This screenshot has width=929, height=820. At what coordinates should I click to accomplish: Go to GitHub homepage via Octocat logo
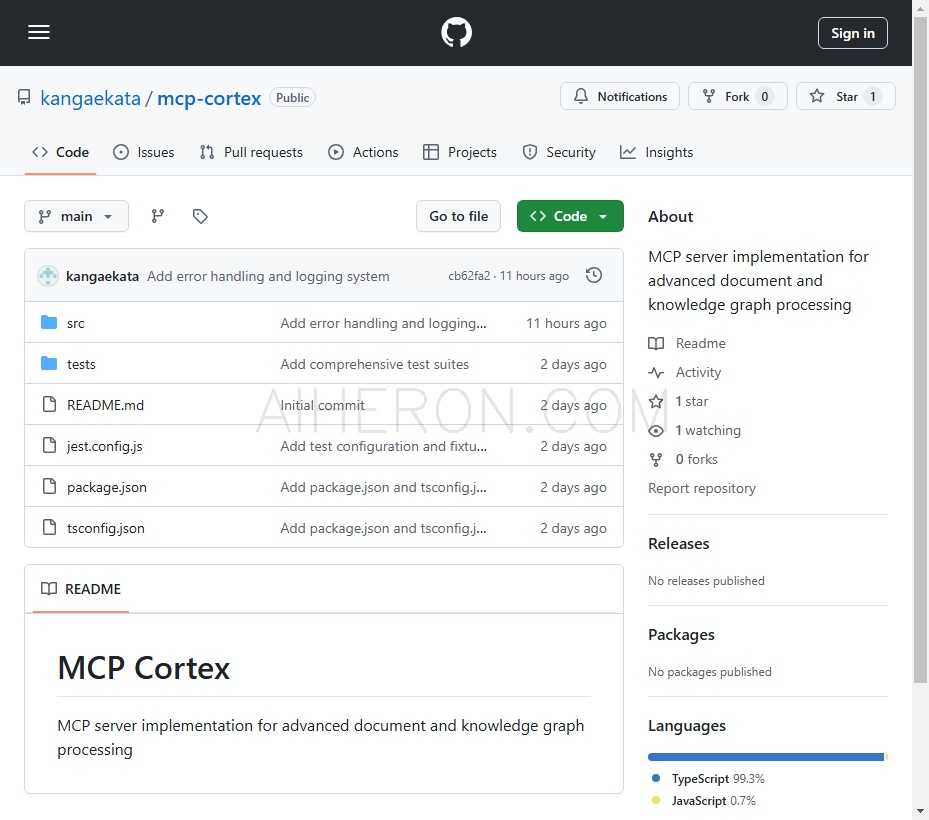click(x=456, y=33)
